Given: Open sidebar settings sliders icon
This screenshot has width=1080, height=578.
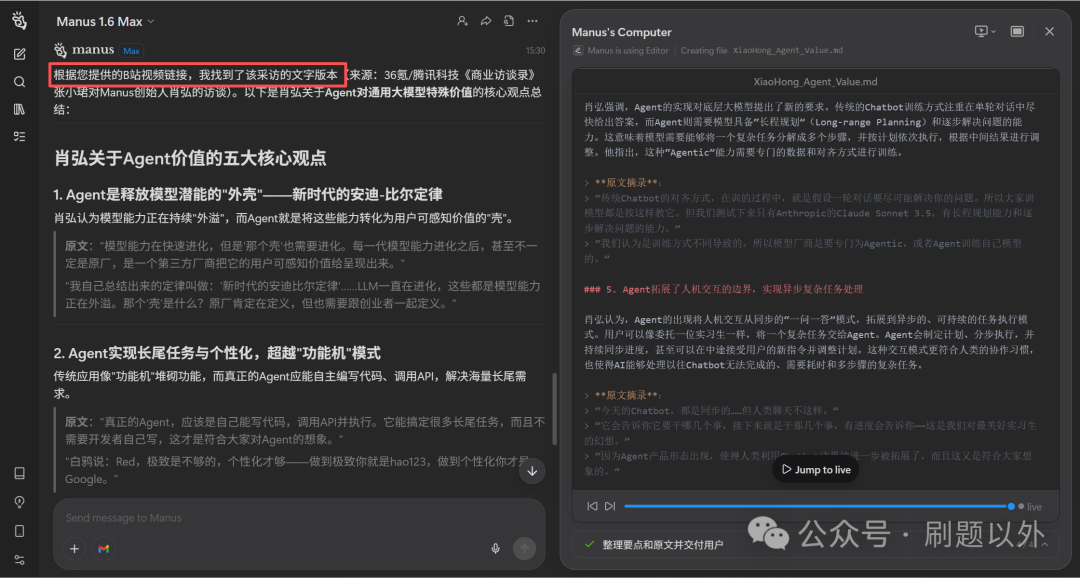Looking at the screenshot, I should pyautogui.click(x=19, y=559).
